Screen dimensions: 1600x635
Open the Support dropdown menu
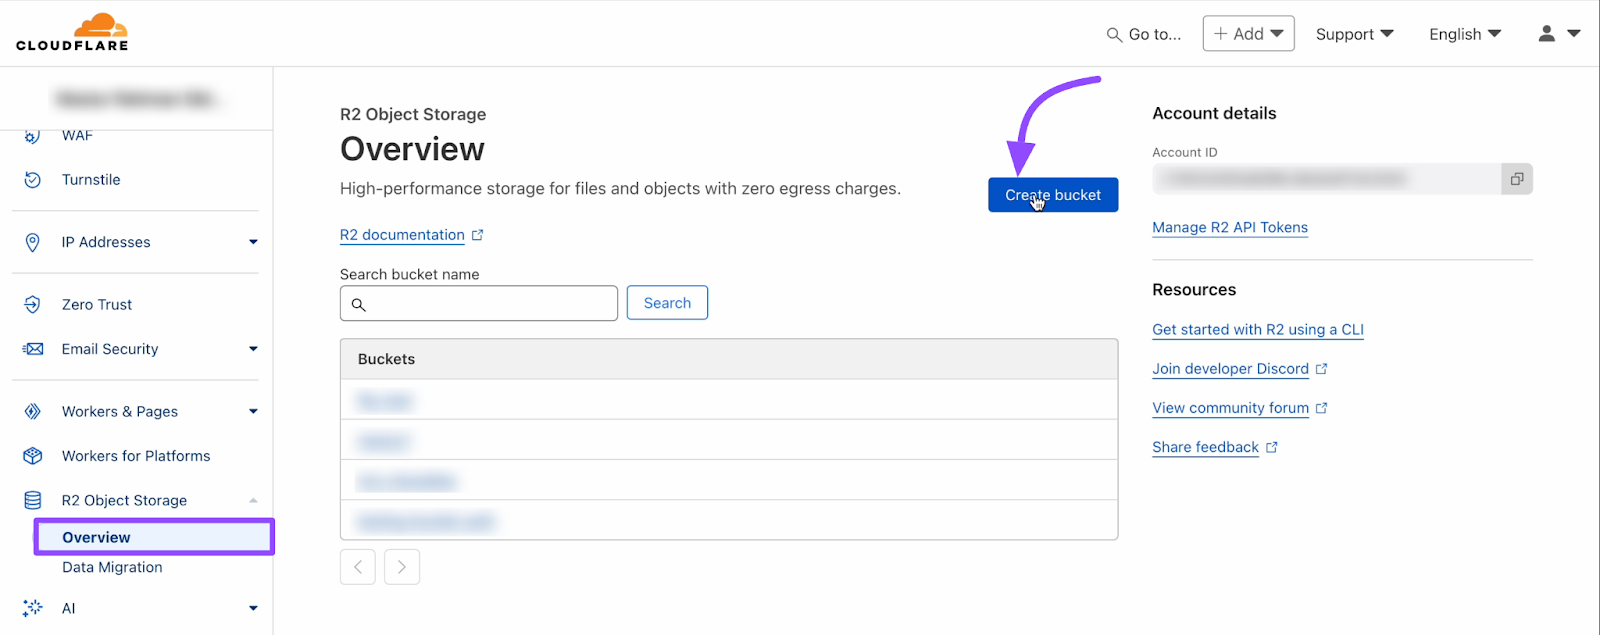point(1354,34)
